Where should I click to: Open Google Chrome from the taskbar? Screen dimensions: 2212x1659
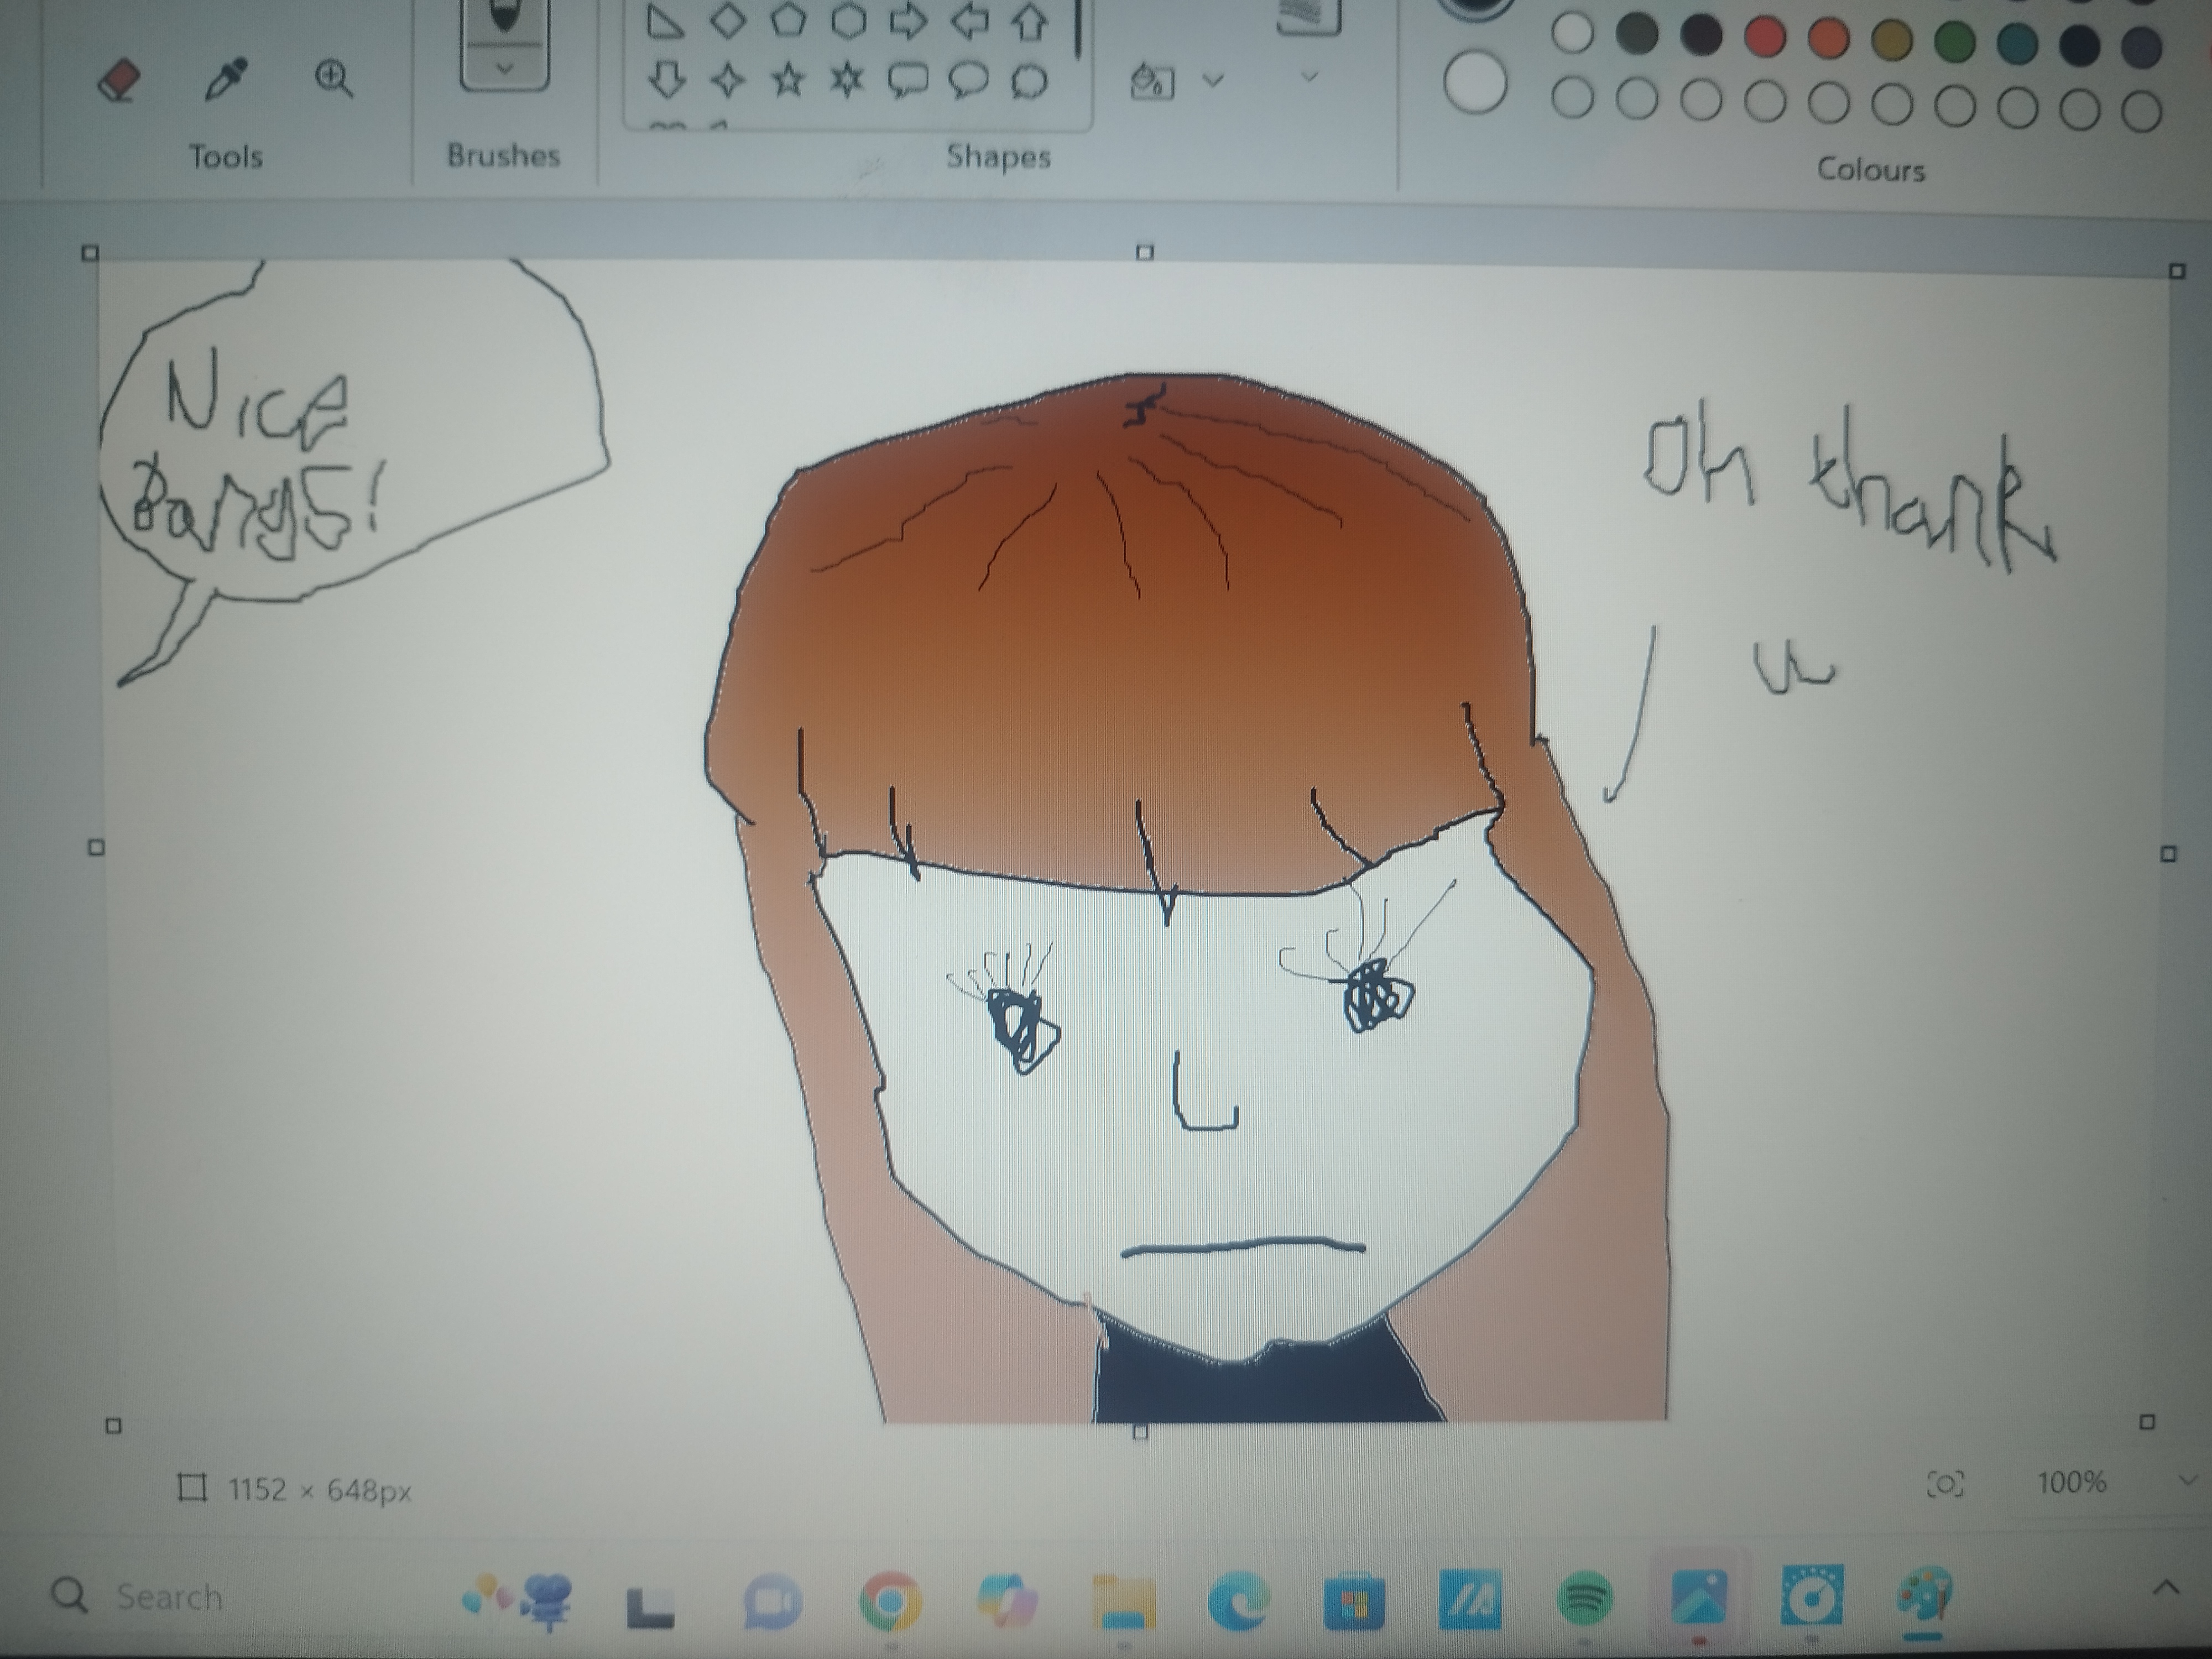pos(890,1601)
